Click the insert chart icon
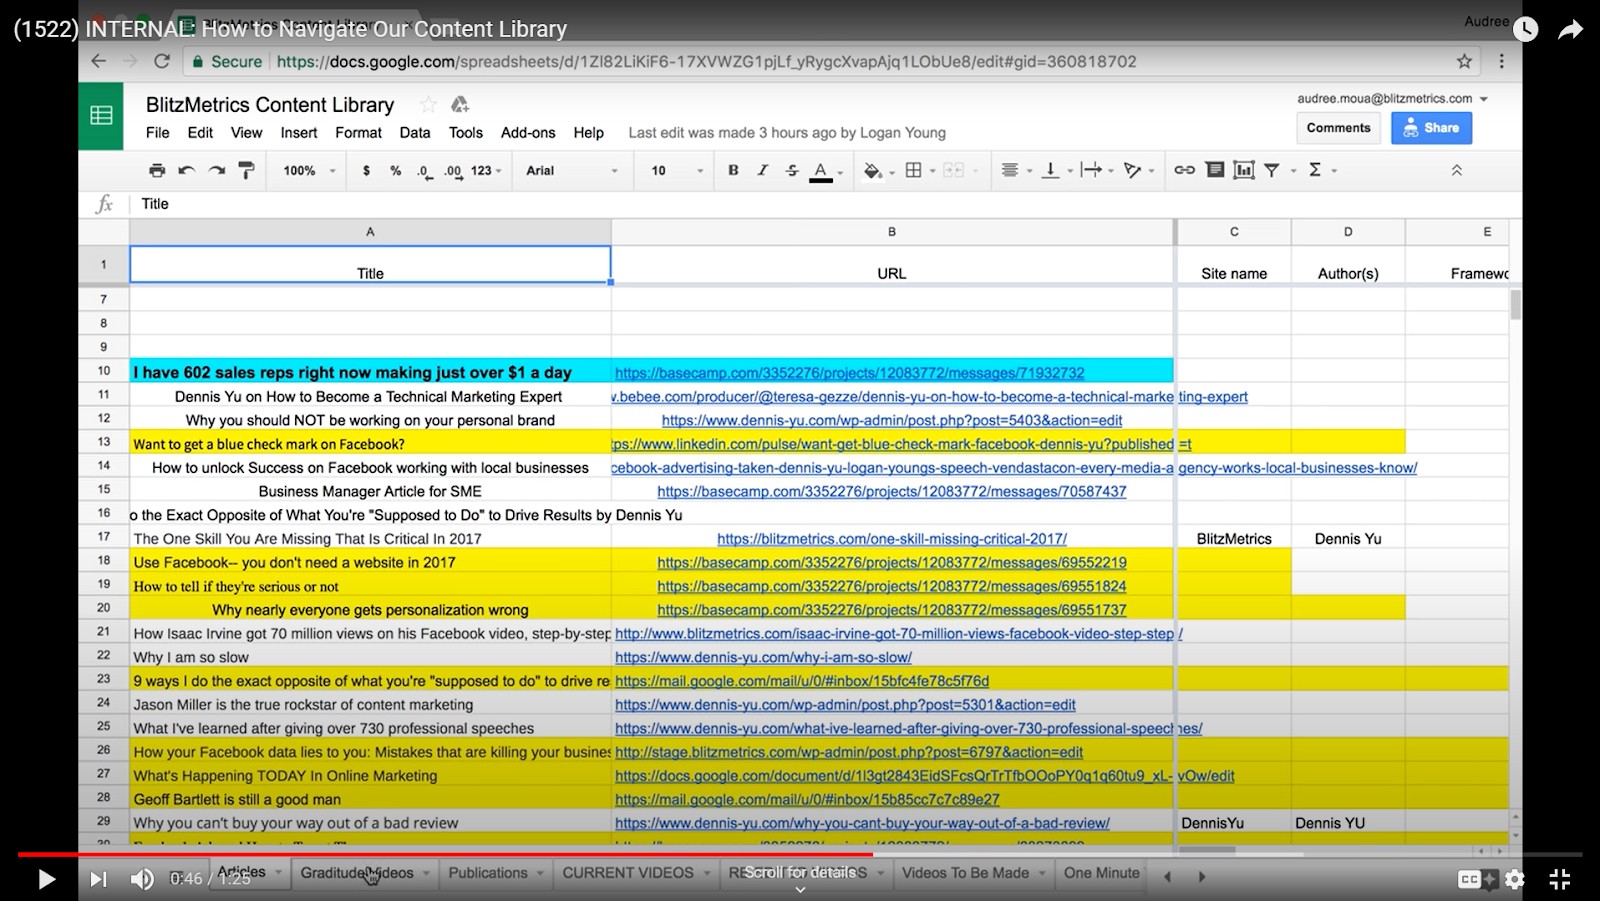This screenshot has width=1600, height=901. click(x=1243, y=171)
